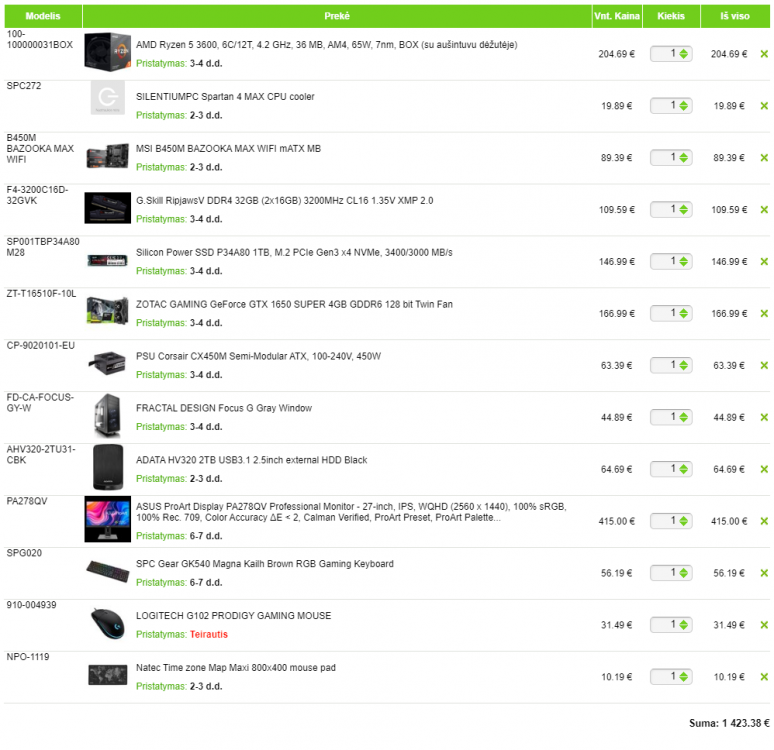Remove SILENTIUMPC Spartan 4 MAX cooler

764,106
